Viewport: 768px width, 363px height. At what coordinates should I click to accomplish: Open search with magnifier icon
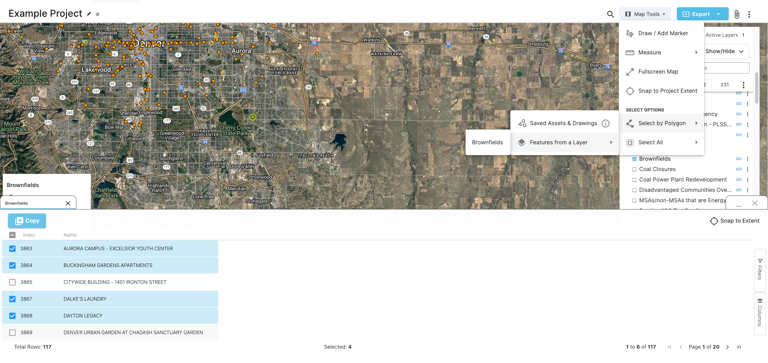coord(610,14)
